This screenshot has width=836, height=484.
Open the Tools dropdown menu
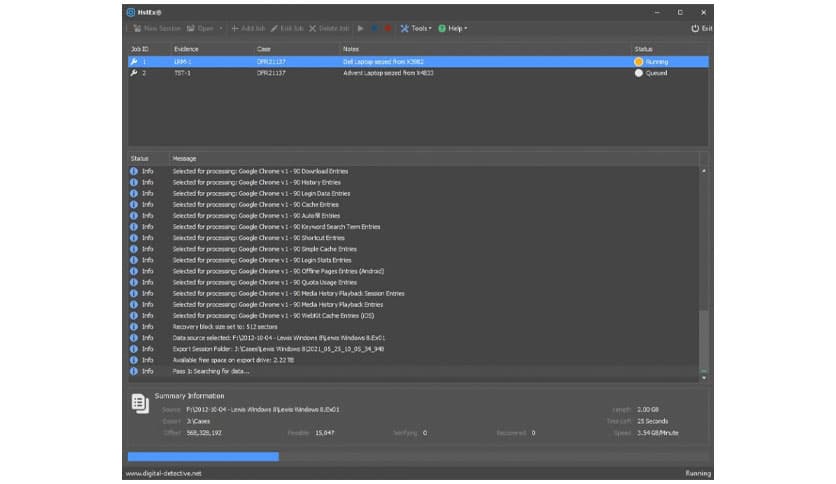click(416, 28)
